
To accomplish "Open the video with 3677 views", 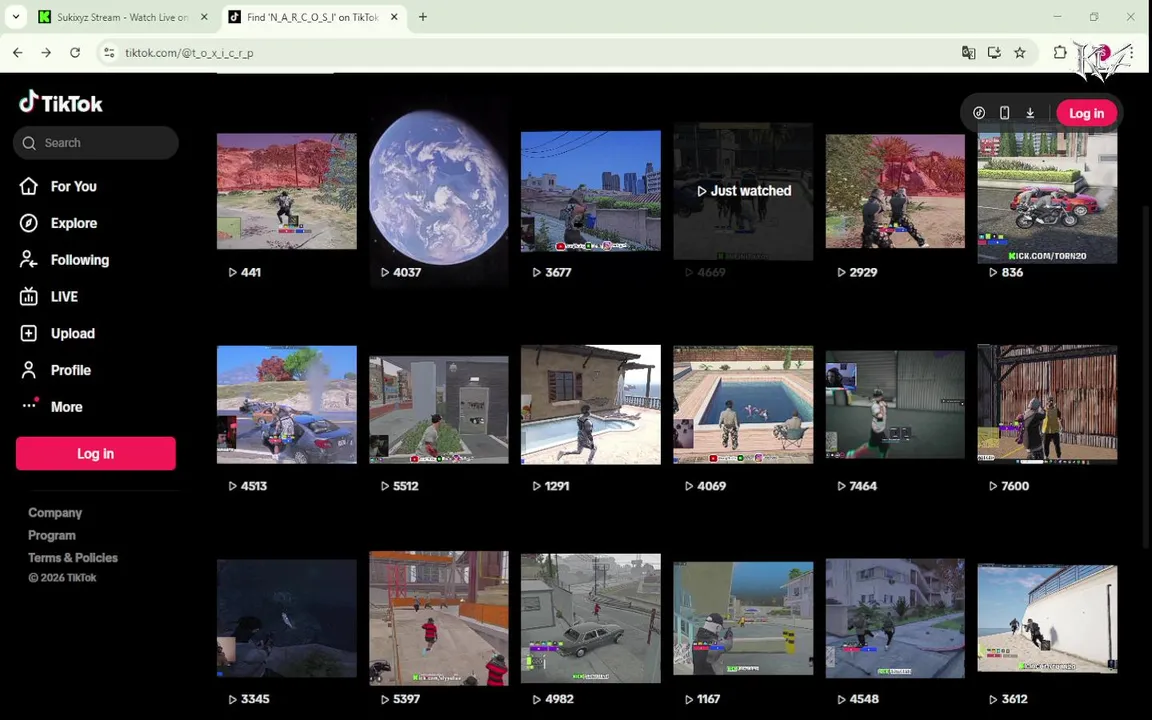I will (591, 191).
